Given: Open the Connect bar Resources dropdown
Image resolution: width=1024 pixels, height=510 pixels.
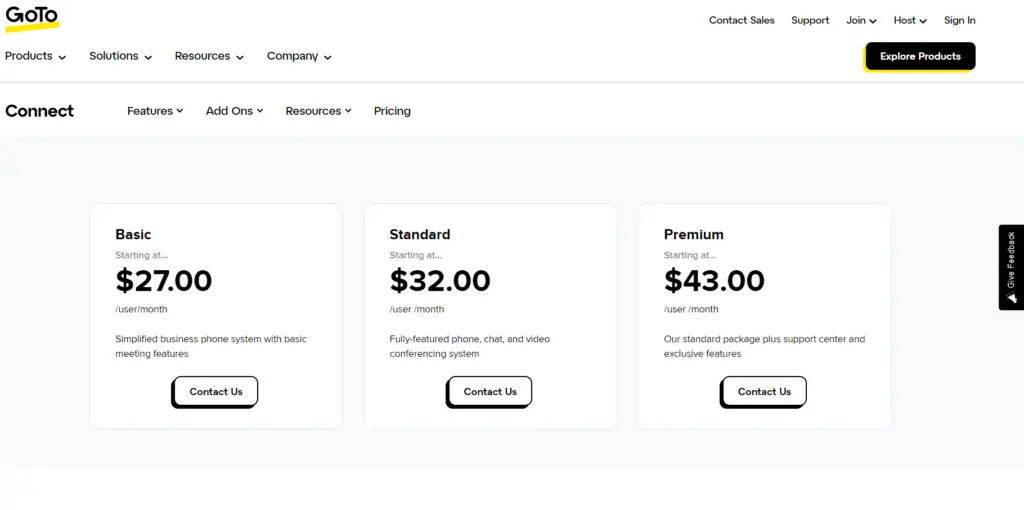Looking at the screenshot, I should point(318,111).
